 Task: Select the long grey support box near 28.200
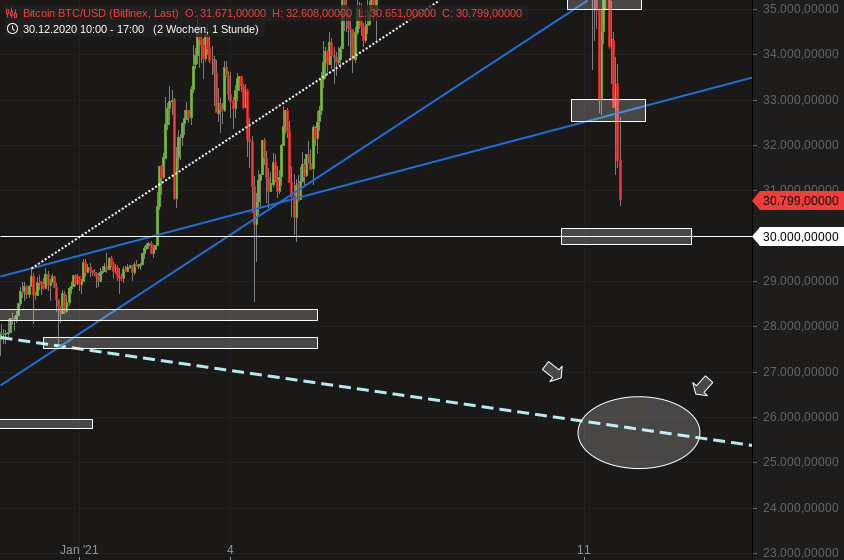159,315
